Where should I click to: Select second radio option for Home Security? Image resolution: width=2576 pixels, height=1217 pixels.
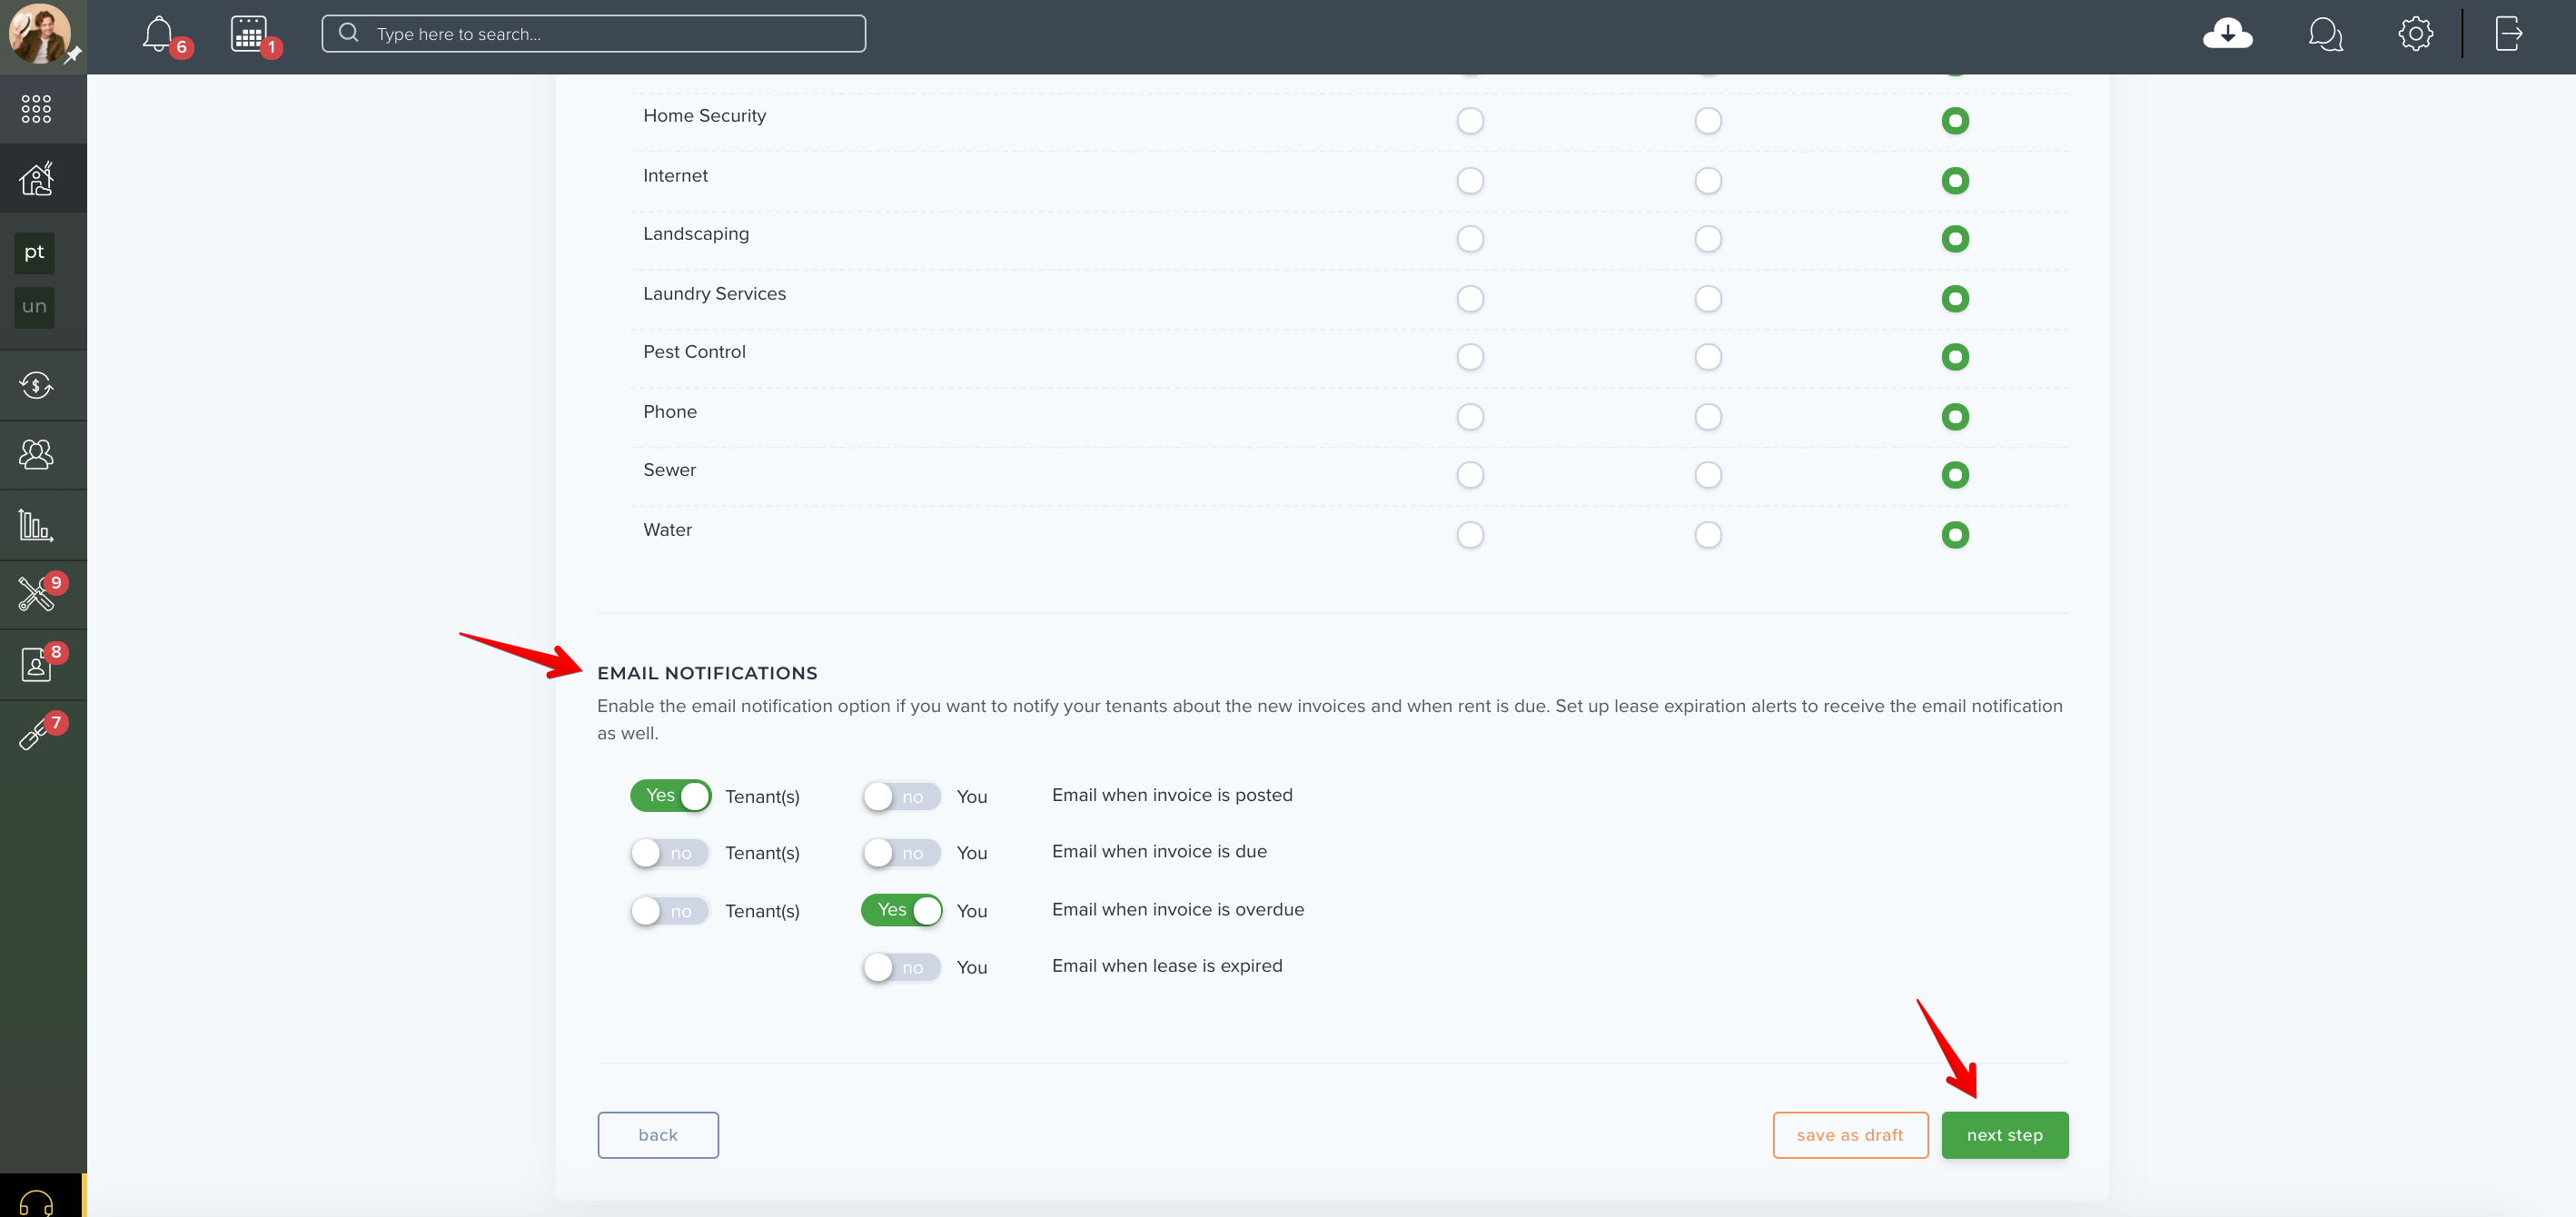point(1708,121)
